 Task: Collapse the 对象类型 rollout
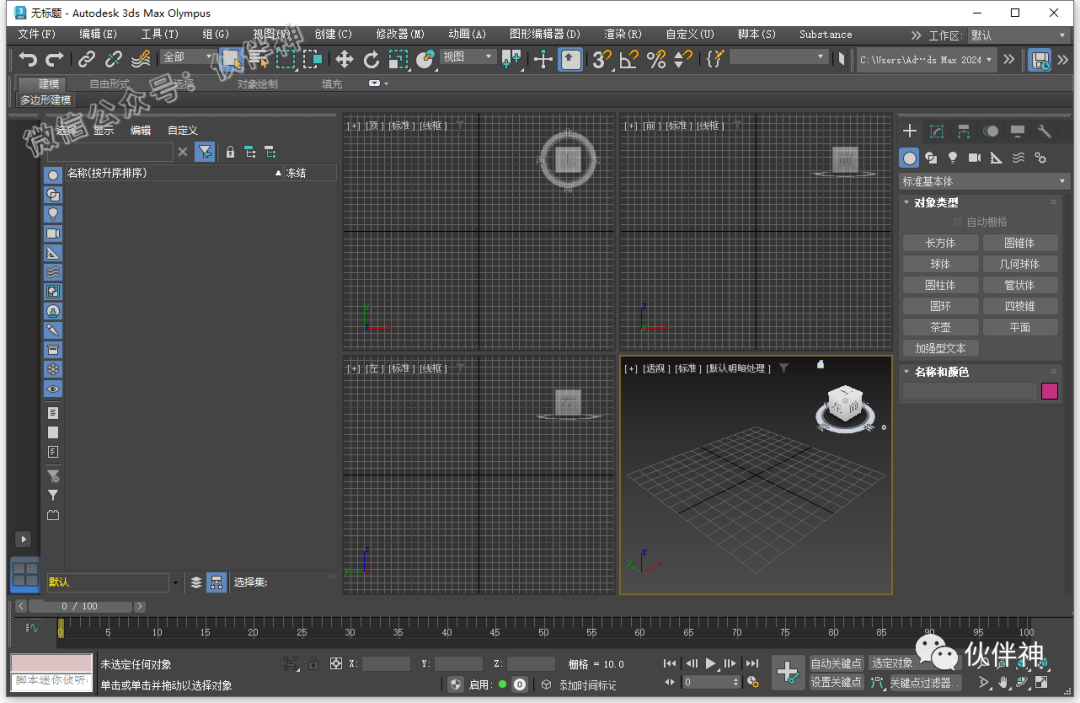pyautogui.click(x=936, y=202)
